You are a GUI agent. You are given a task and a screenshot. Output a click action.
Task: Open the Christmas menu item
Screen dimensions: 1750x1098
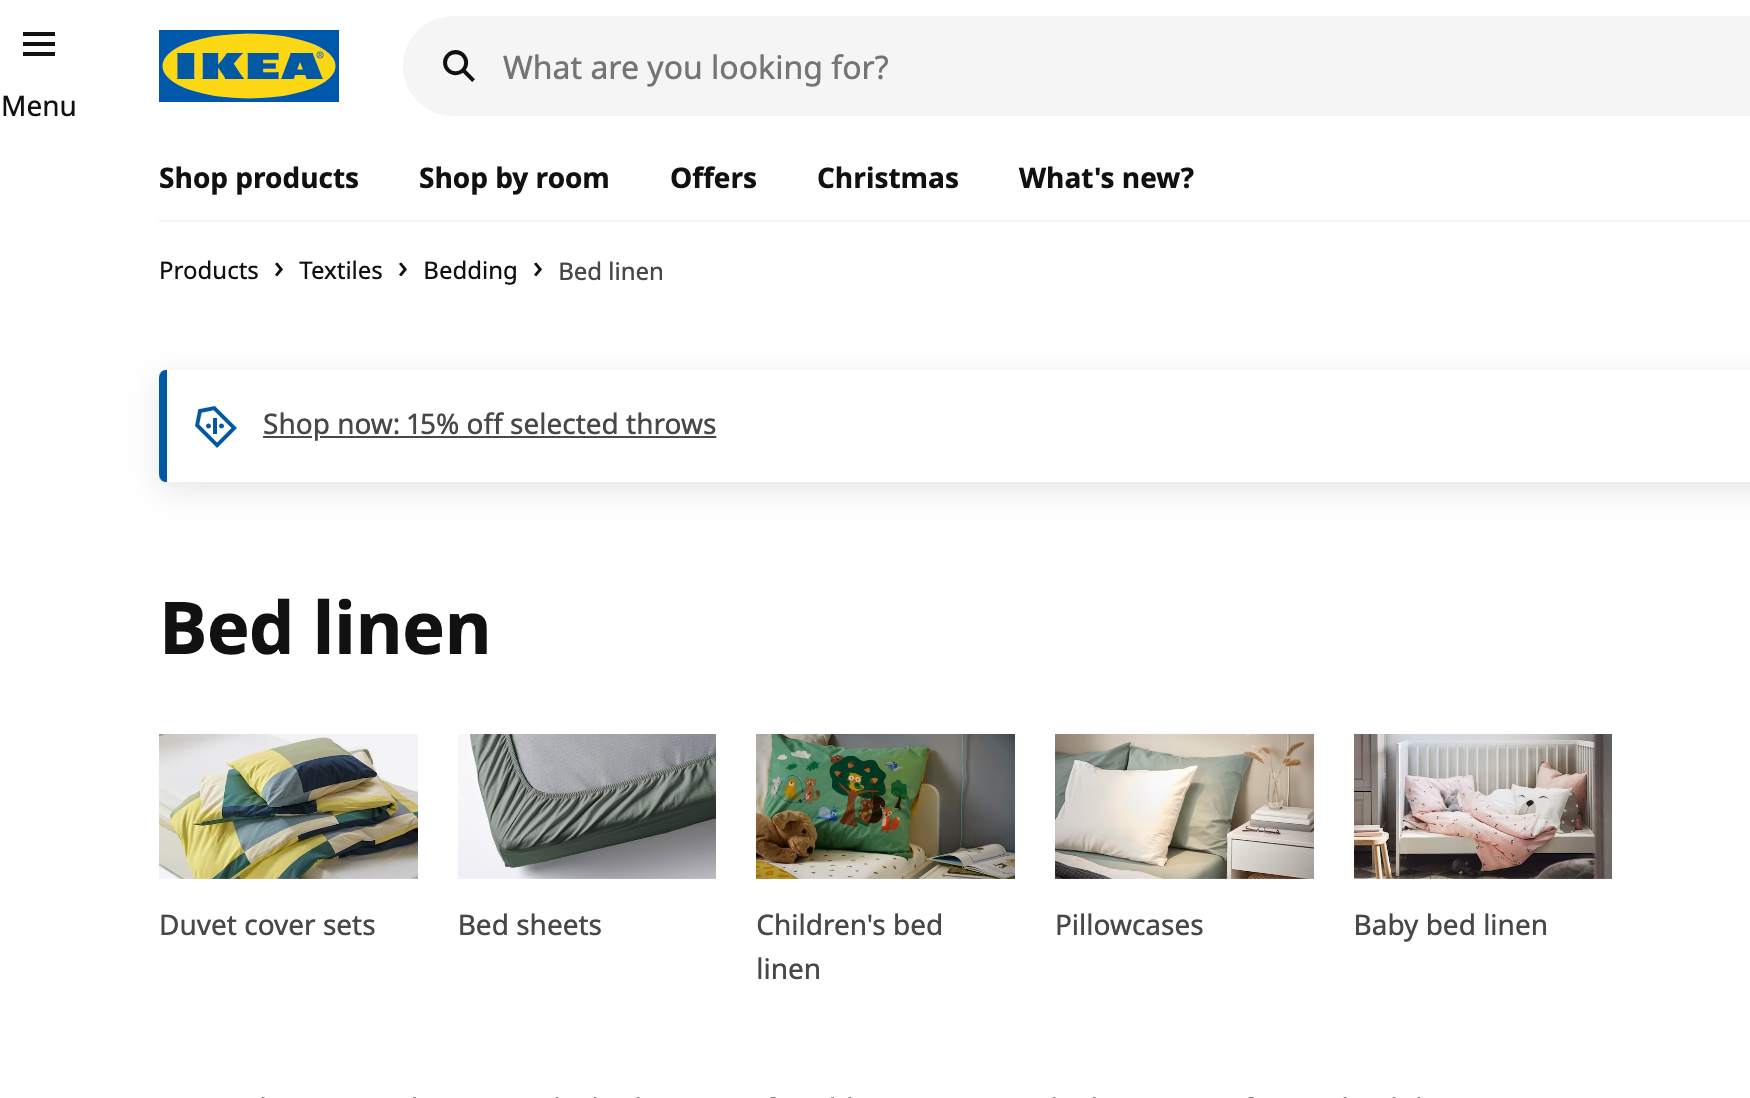888,178
